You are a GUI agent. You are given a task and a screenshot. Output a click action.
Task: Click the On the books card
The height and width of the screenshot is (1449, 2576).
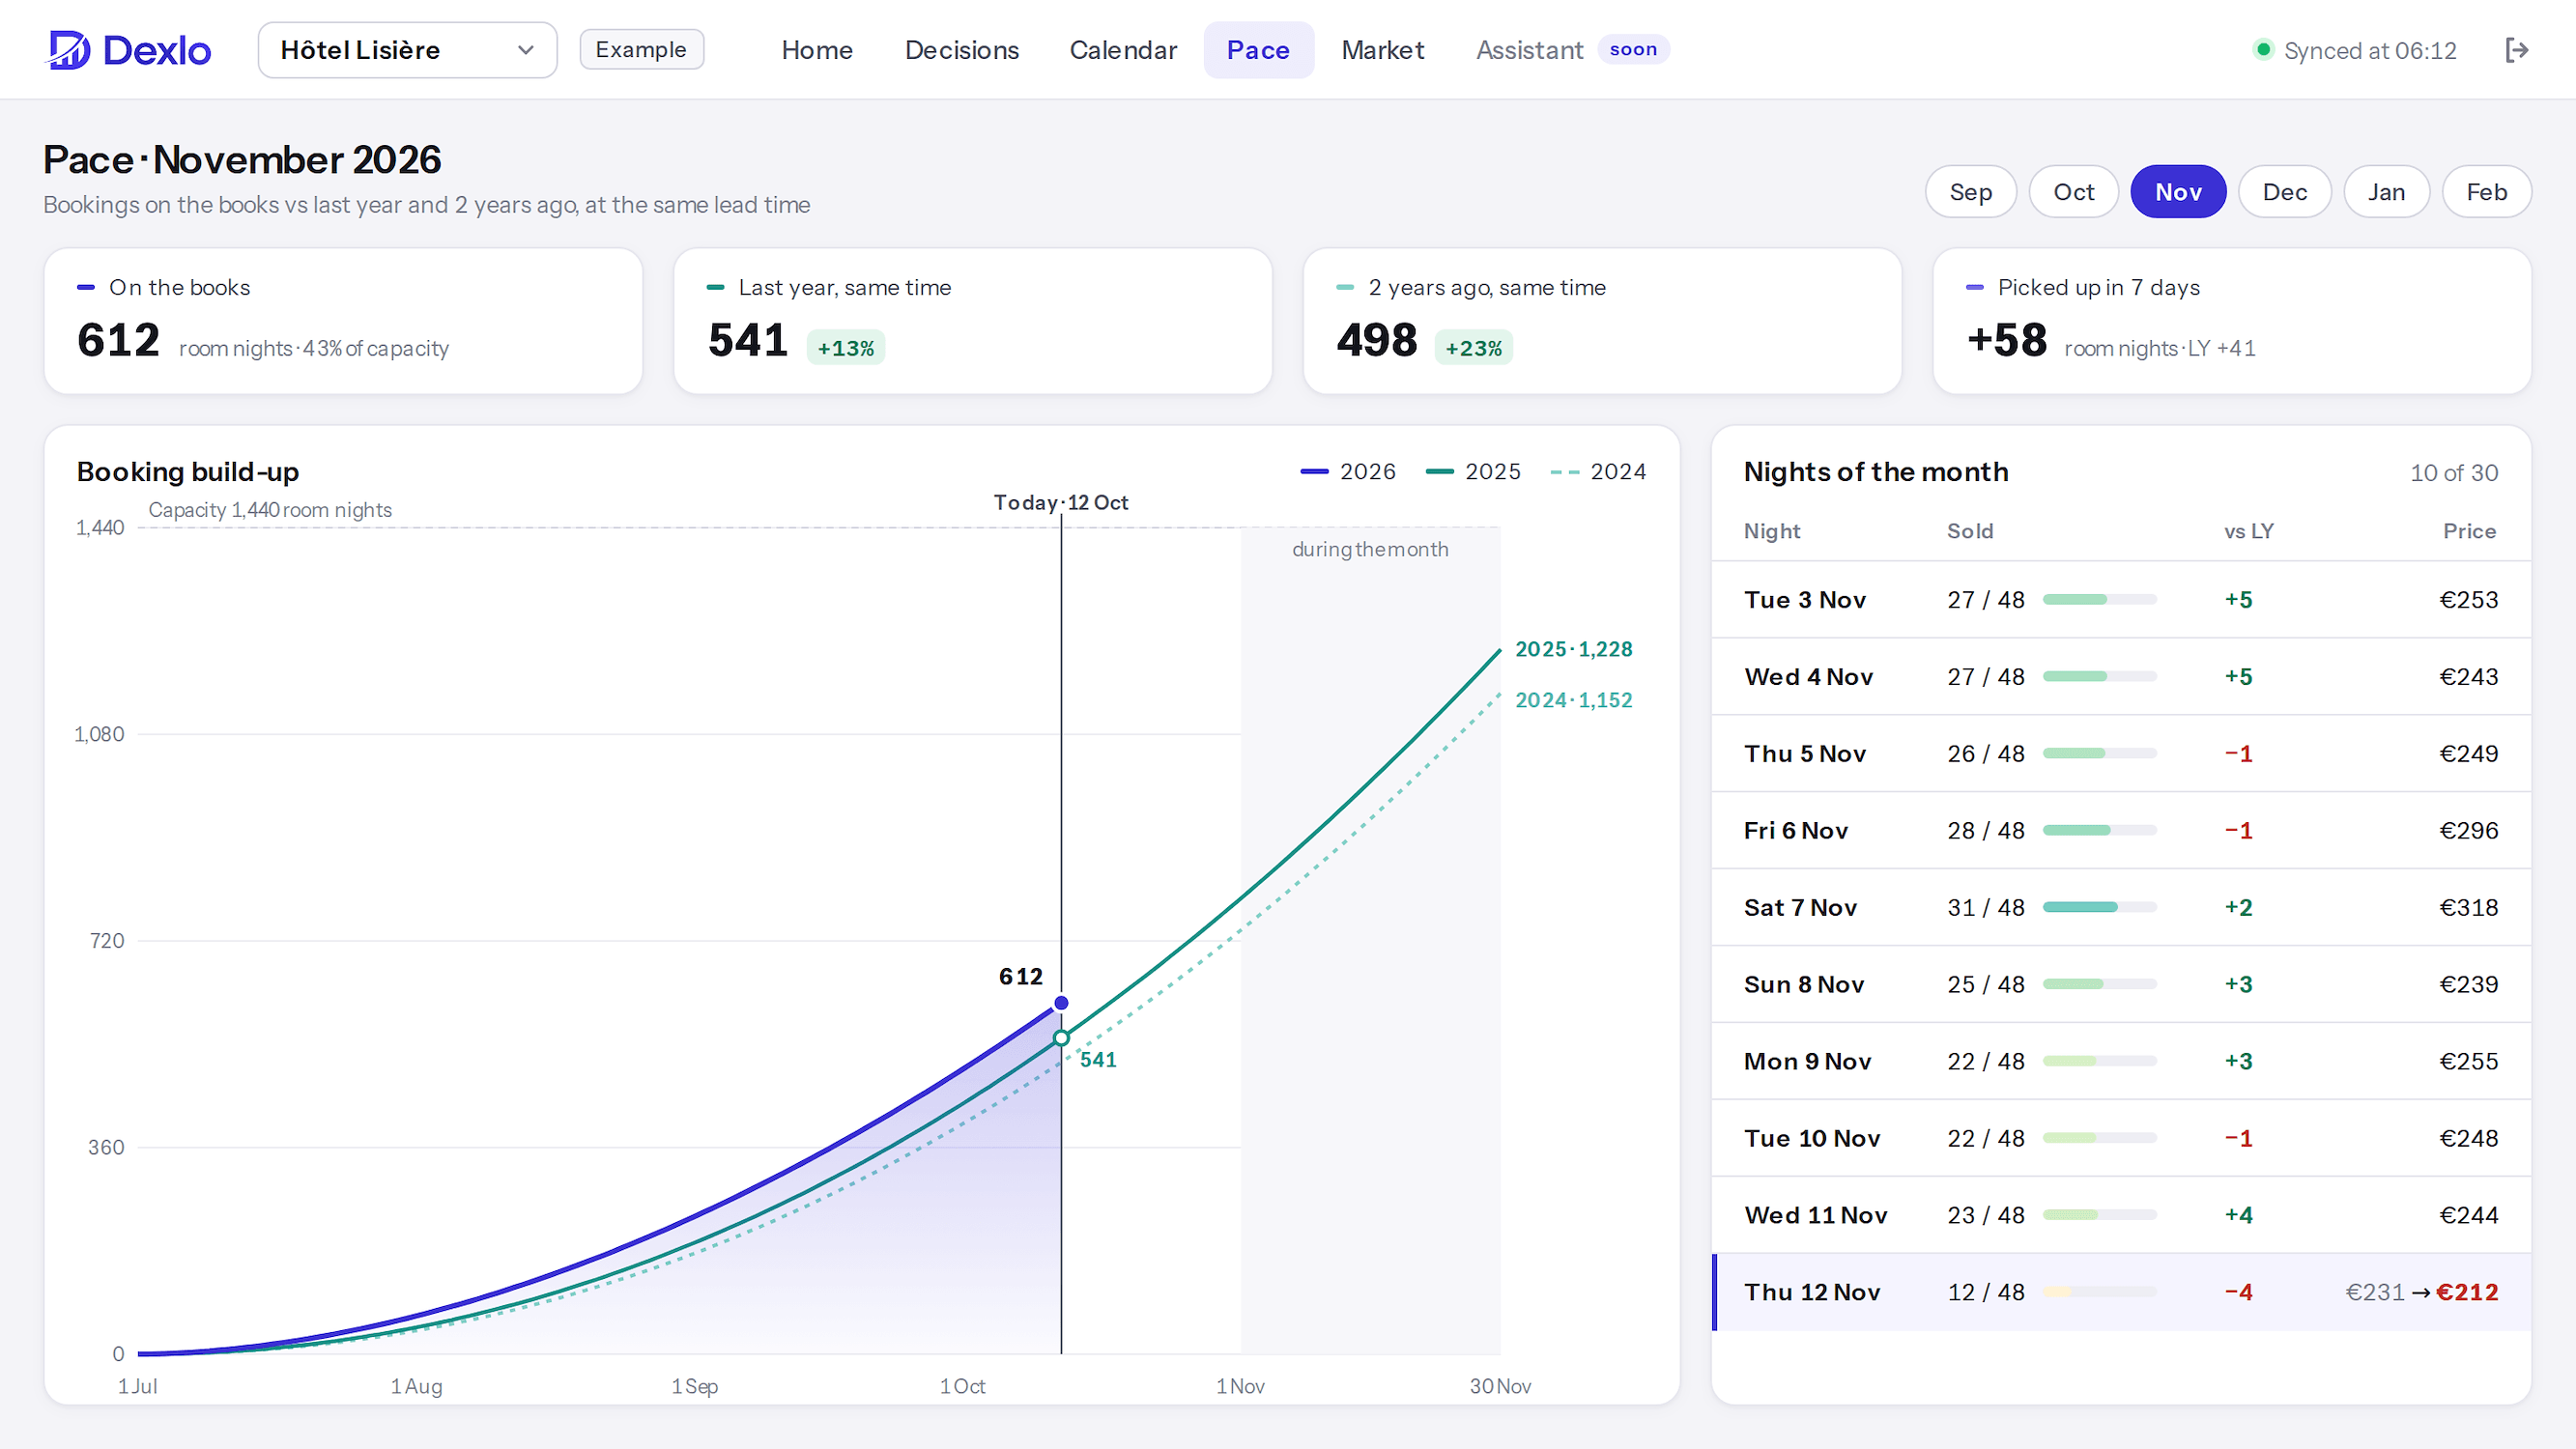(343, 321)
